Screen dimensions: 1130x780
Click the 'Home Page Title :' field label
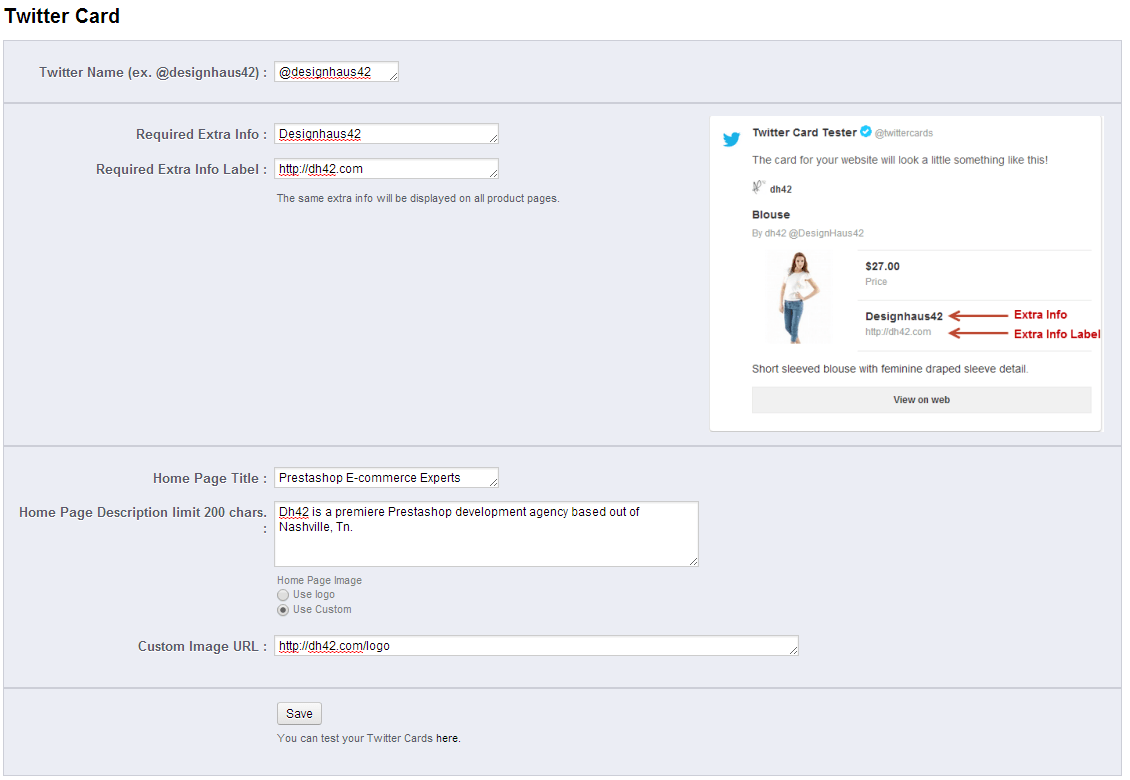click(x=210, y=479)
